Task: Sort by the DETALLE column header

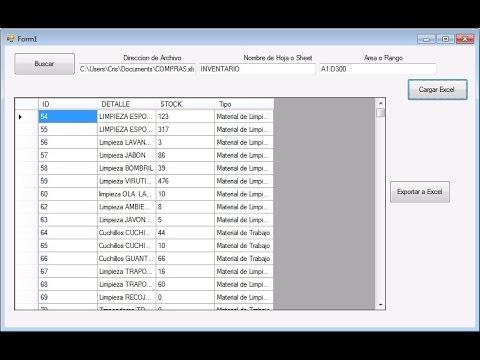Action: pyautogui.click(x=127, y=104)
